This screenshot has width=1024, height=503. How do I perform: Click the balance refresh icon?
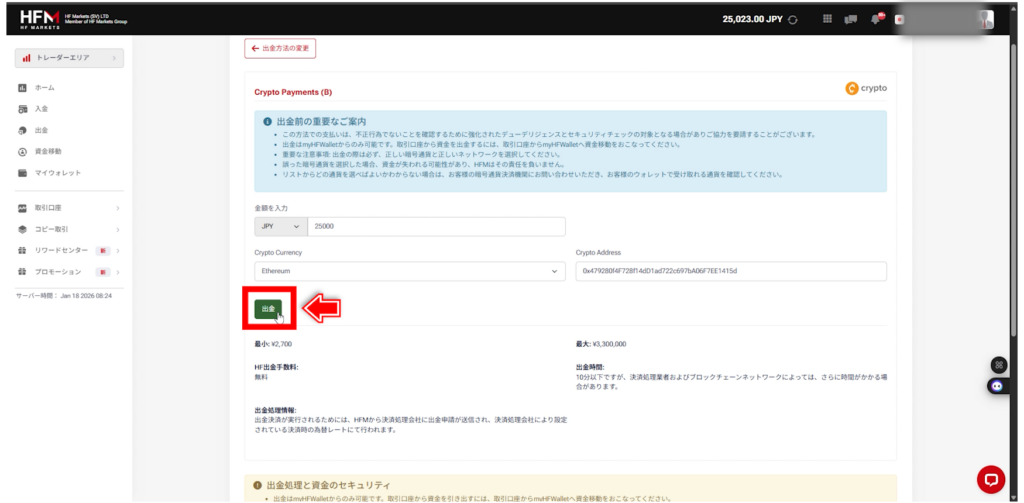793,19
